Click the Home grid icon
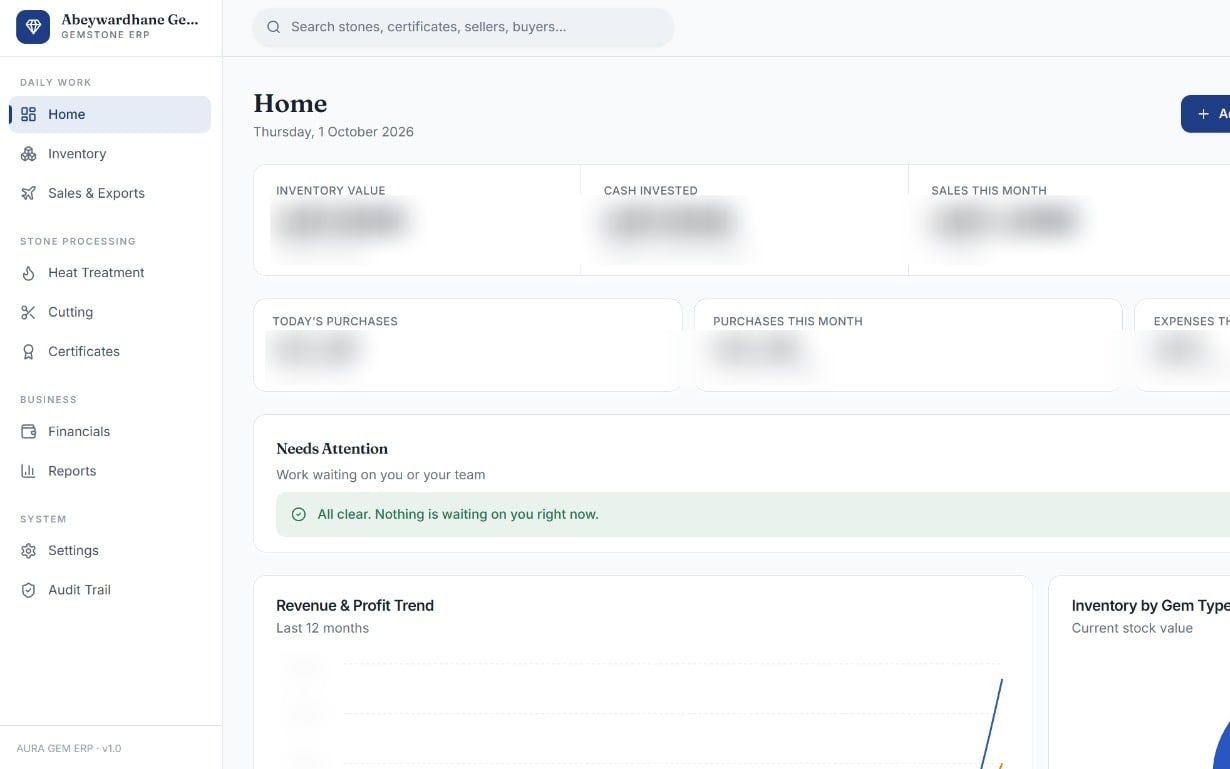The width and height of the screenshot is (1230, 769). [x=28, y=114]
